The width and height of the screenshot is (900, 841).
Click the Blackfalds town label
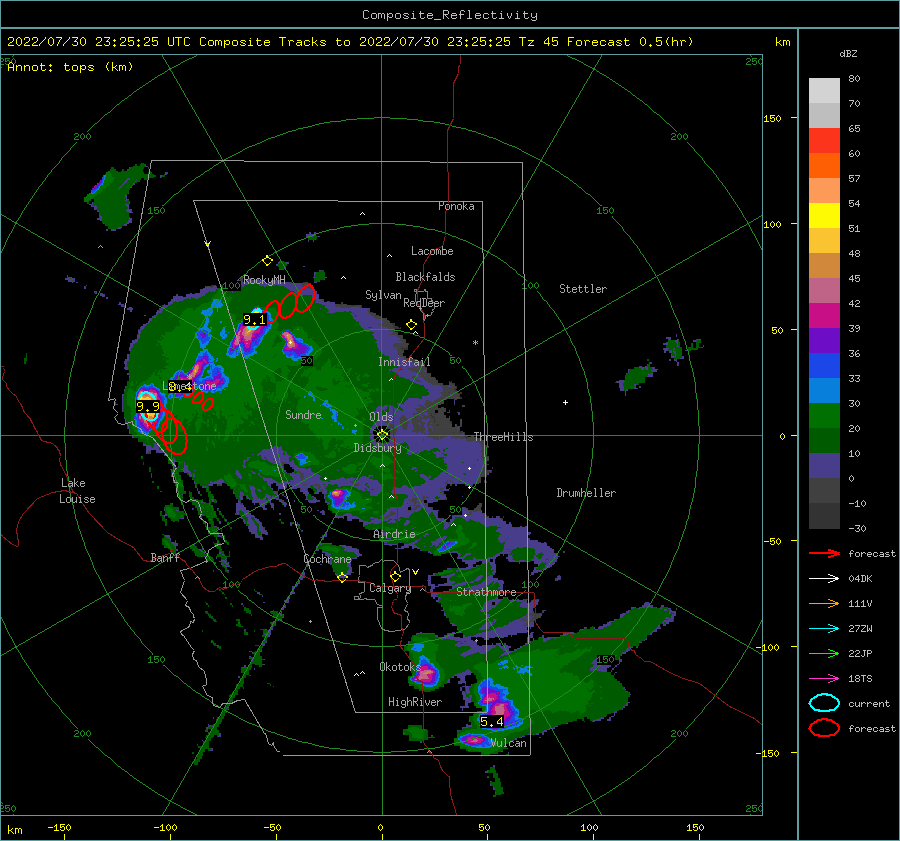[425, 277]
